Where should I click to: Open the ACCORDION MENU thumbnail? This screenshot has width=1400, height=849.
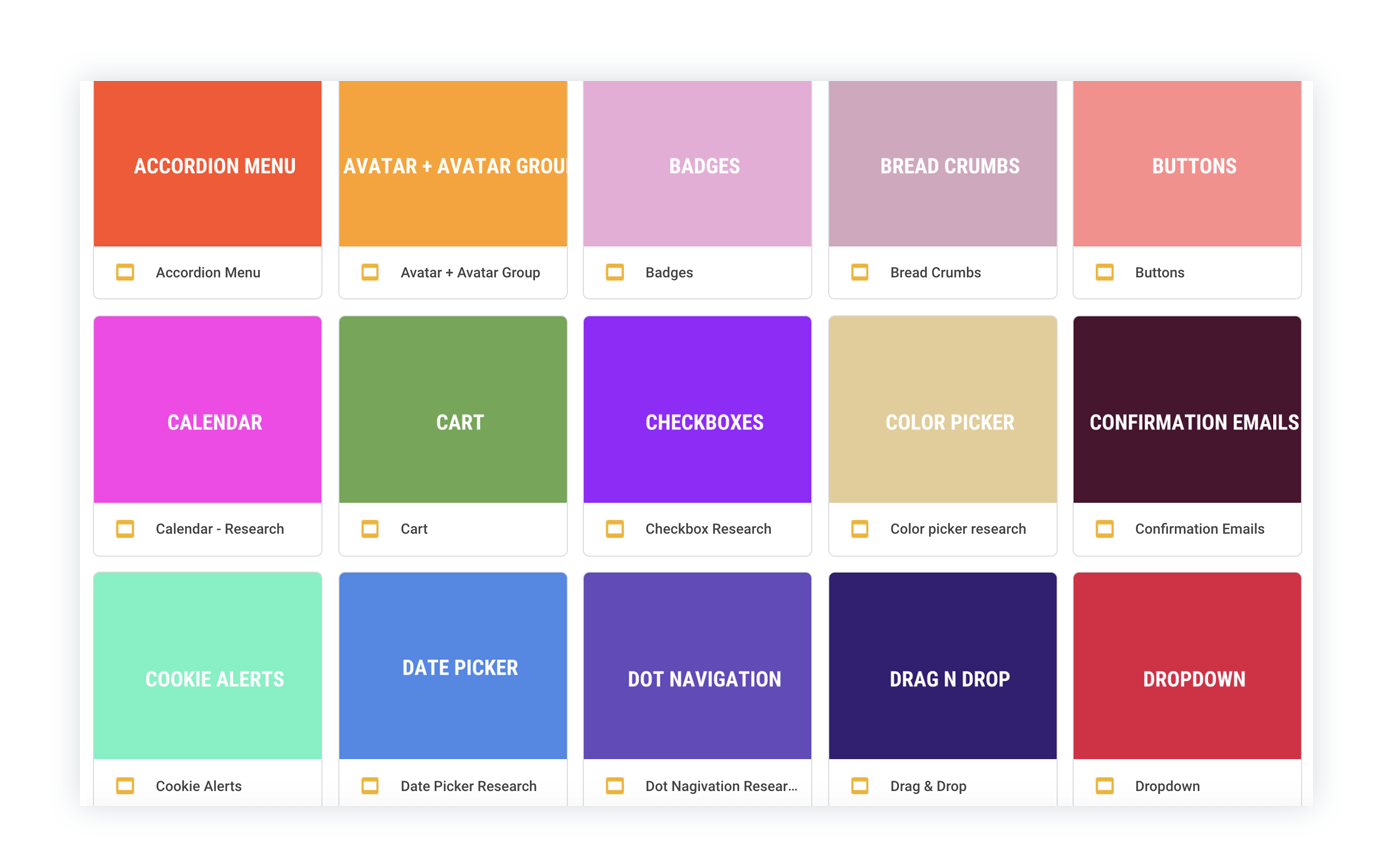208,164
